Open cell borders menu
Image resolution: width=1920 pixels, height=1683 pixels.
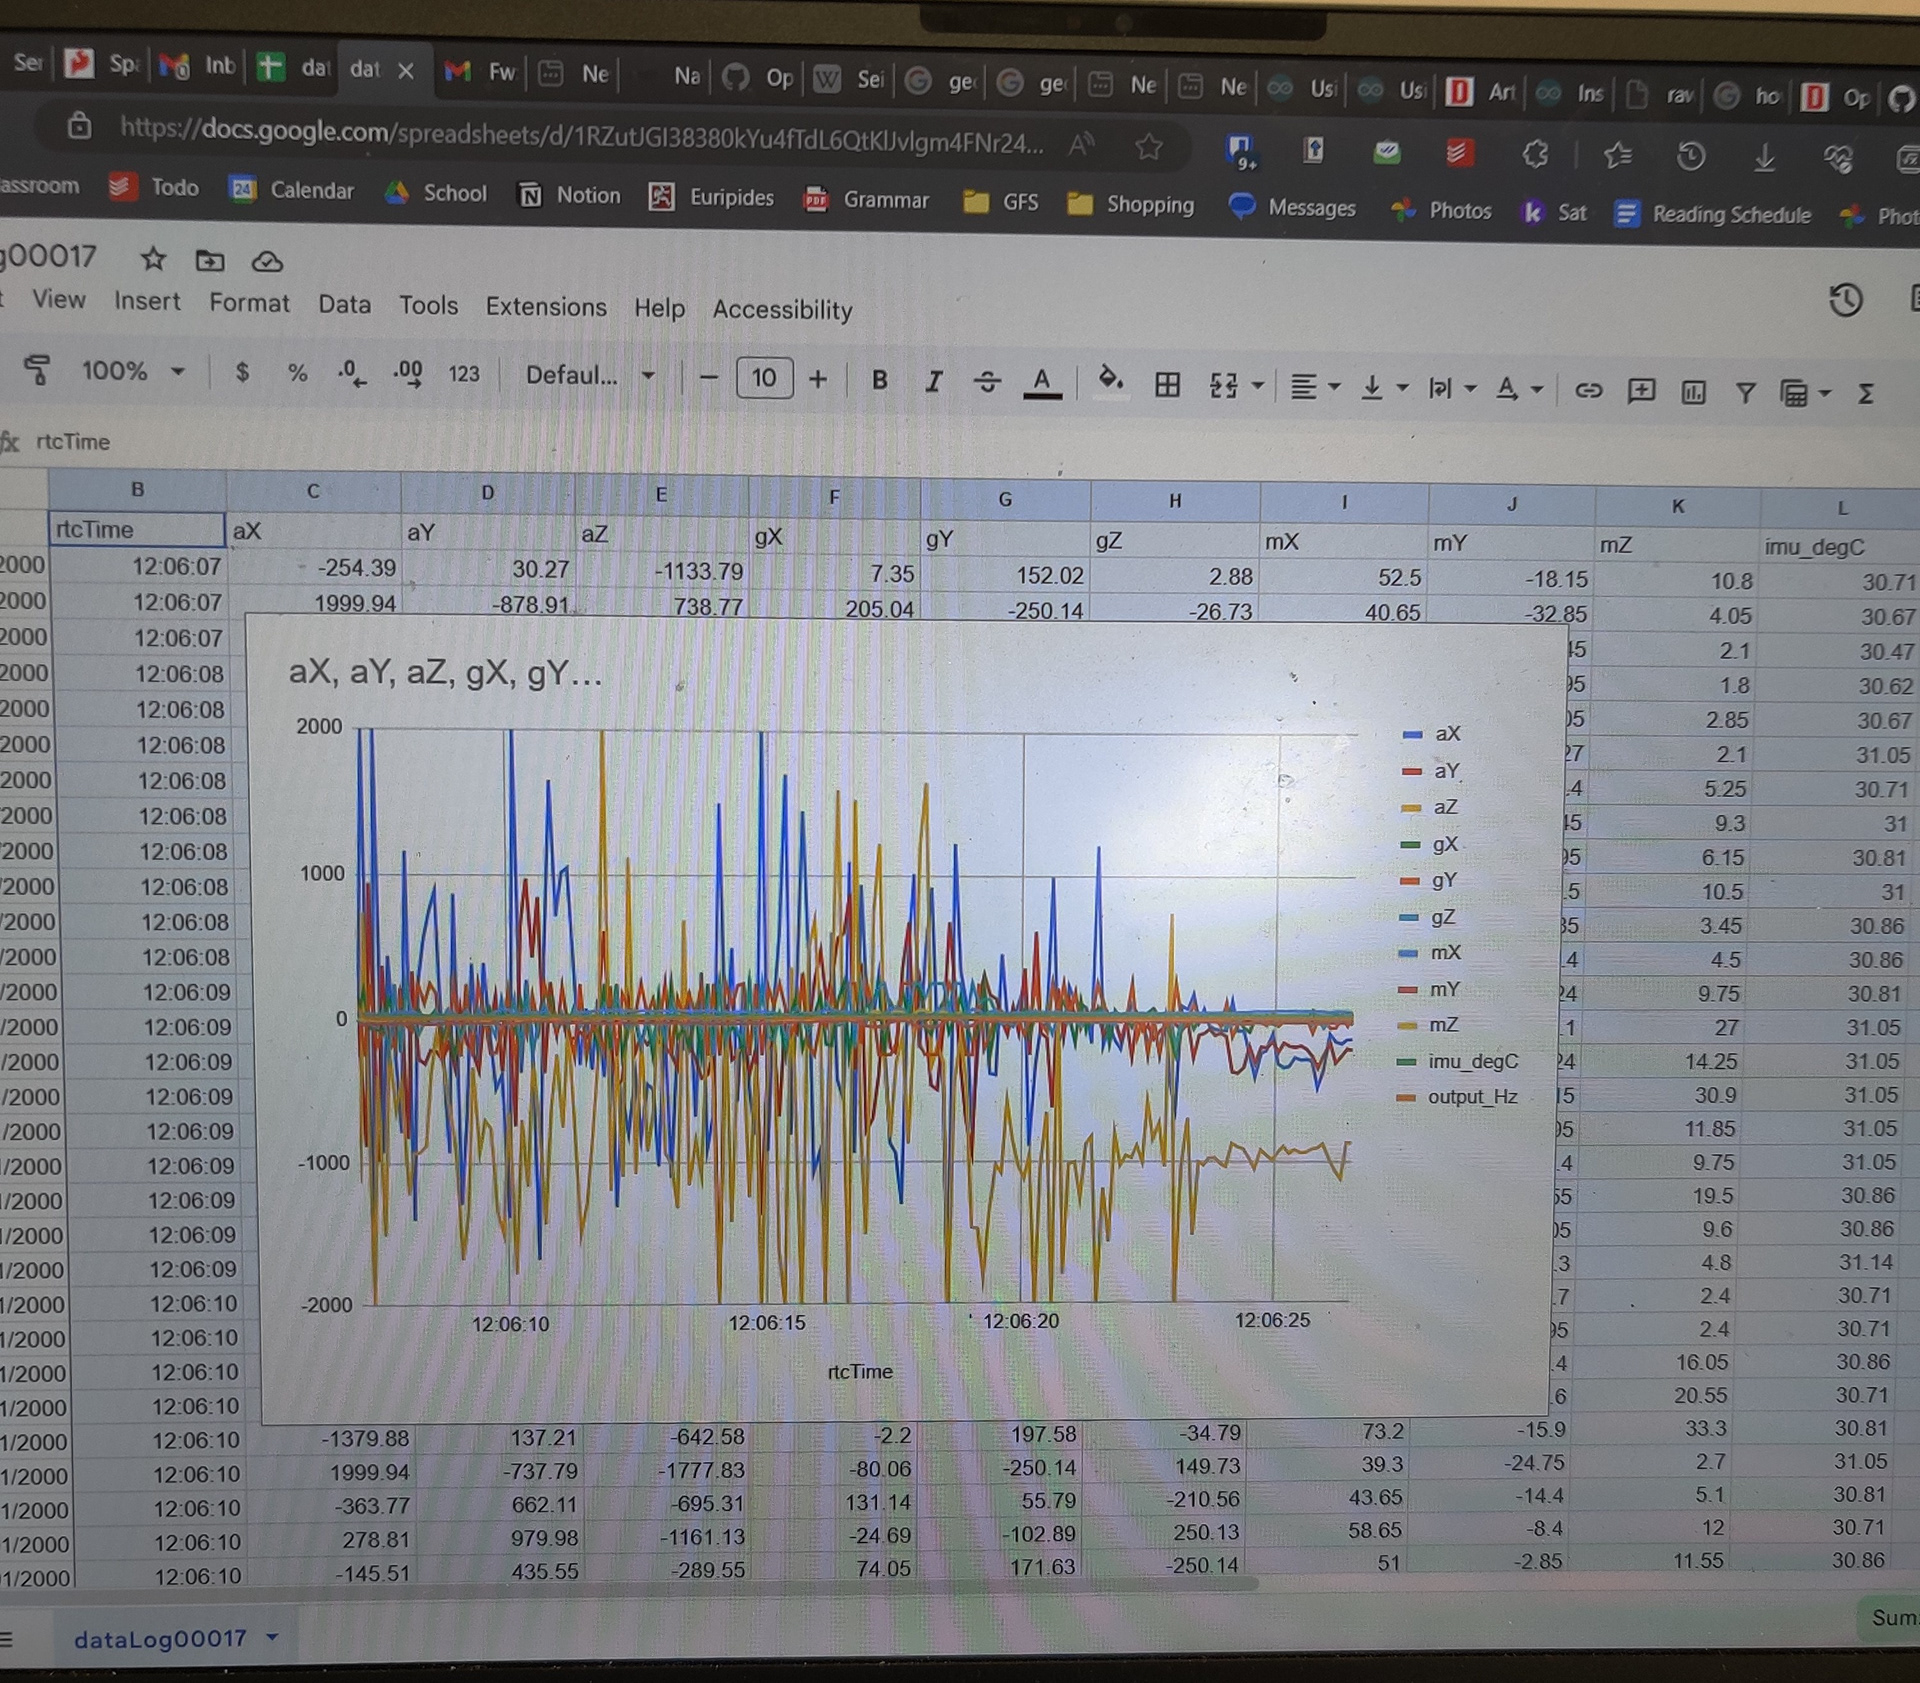coord(1167,384)
